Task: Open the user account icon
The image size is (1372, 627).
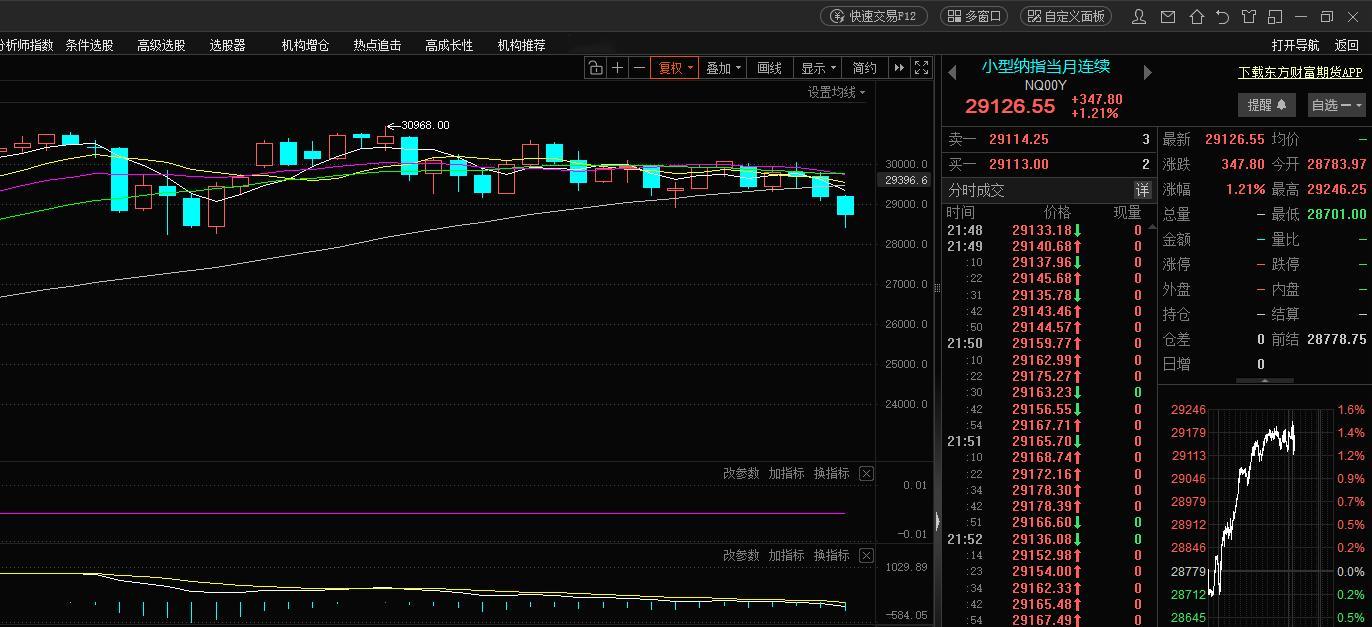Action: [x=1139, y=16]
